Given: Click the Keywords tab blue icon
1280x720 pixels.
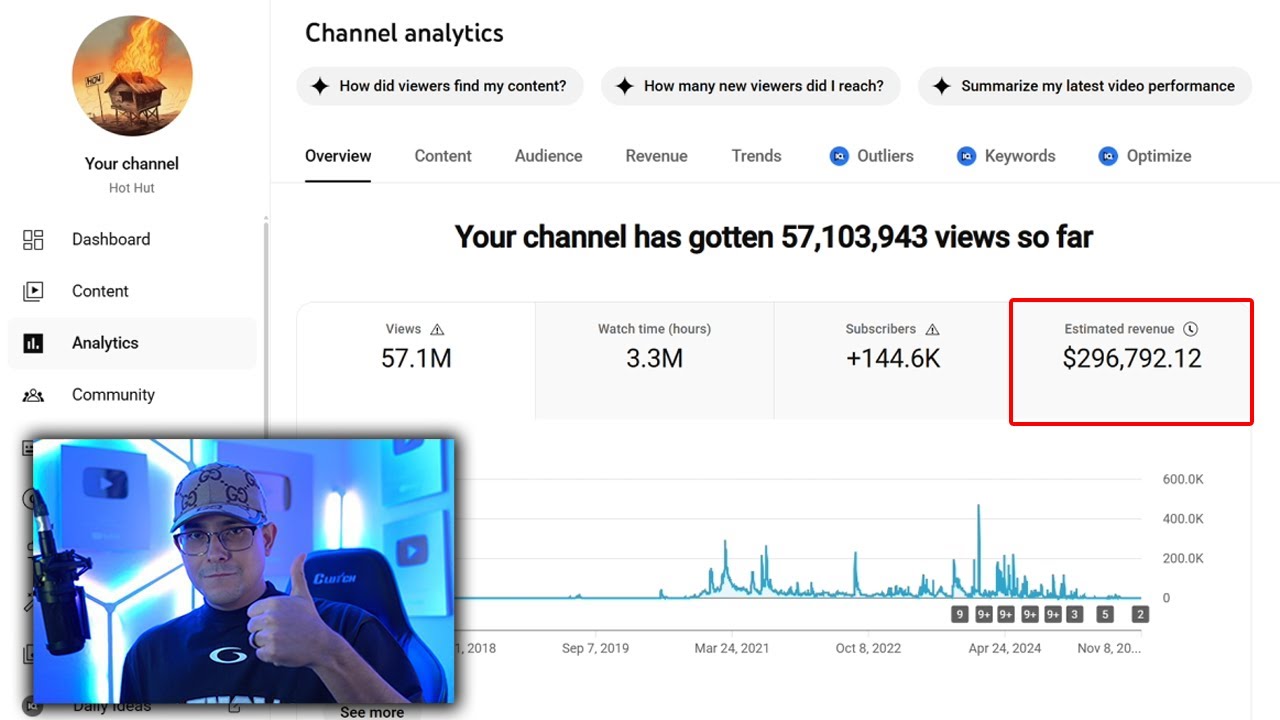Looking at the screenshot, I should click(x=966, y=156).
